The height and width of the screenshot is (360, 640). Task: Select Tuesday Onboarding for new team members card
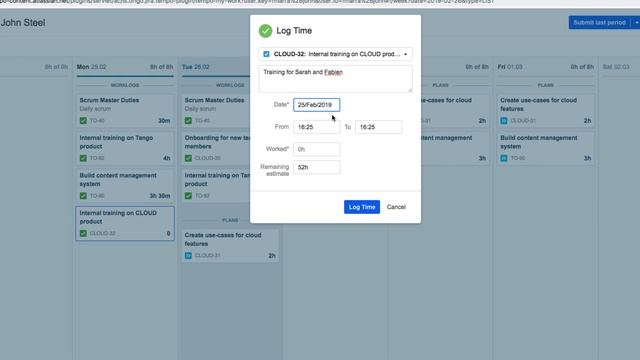tap(216, 148)
